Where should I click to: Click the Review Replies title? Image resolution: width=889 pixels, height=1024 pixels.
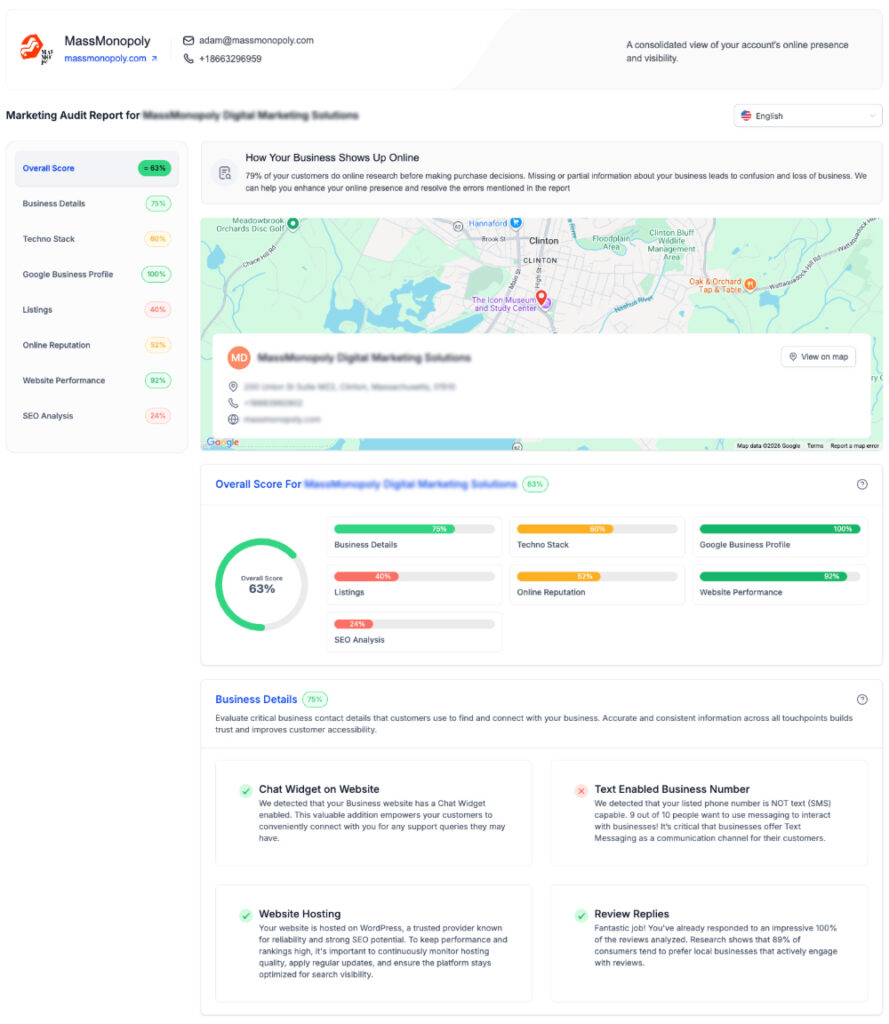(632, 914)
